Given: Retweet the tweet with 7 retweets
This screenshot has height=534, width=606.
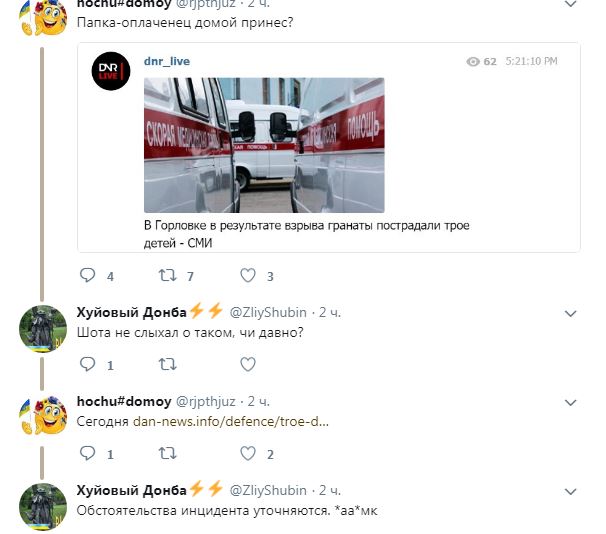Looking at the screenshot, I should click(x=167, y=275).
